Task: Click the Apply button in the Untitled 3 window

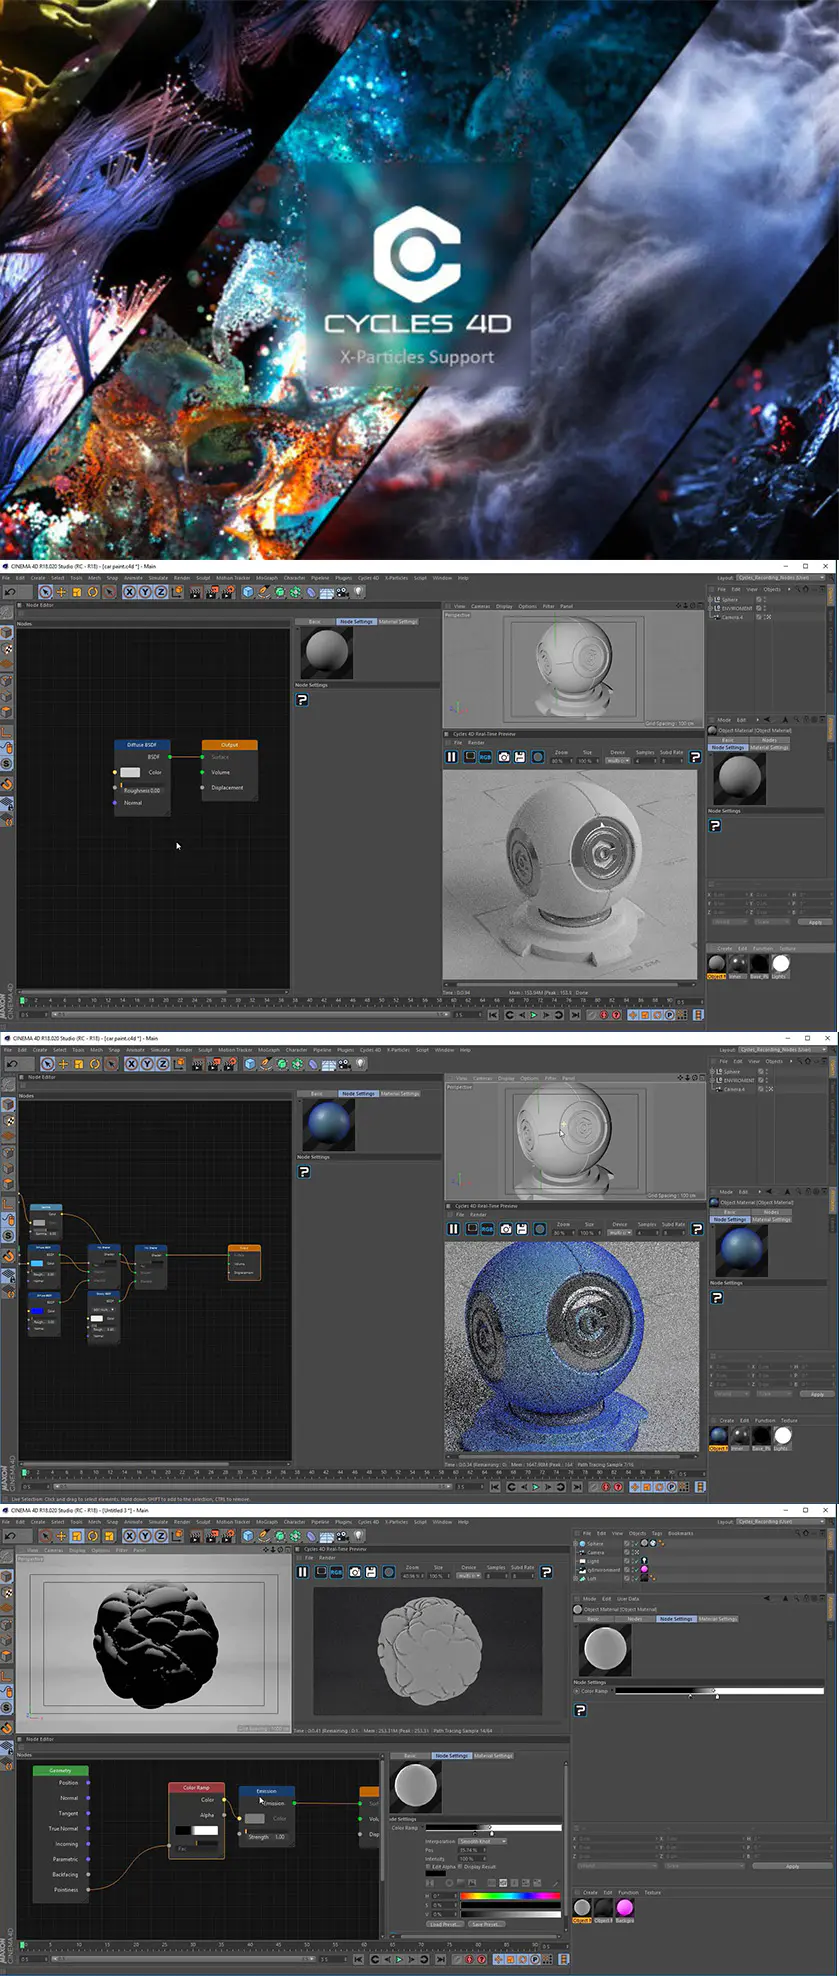Action: click(x=792, y=1866)
